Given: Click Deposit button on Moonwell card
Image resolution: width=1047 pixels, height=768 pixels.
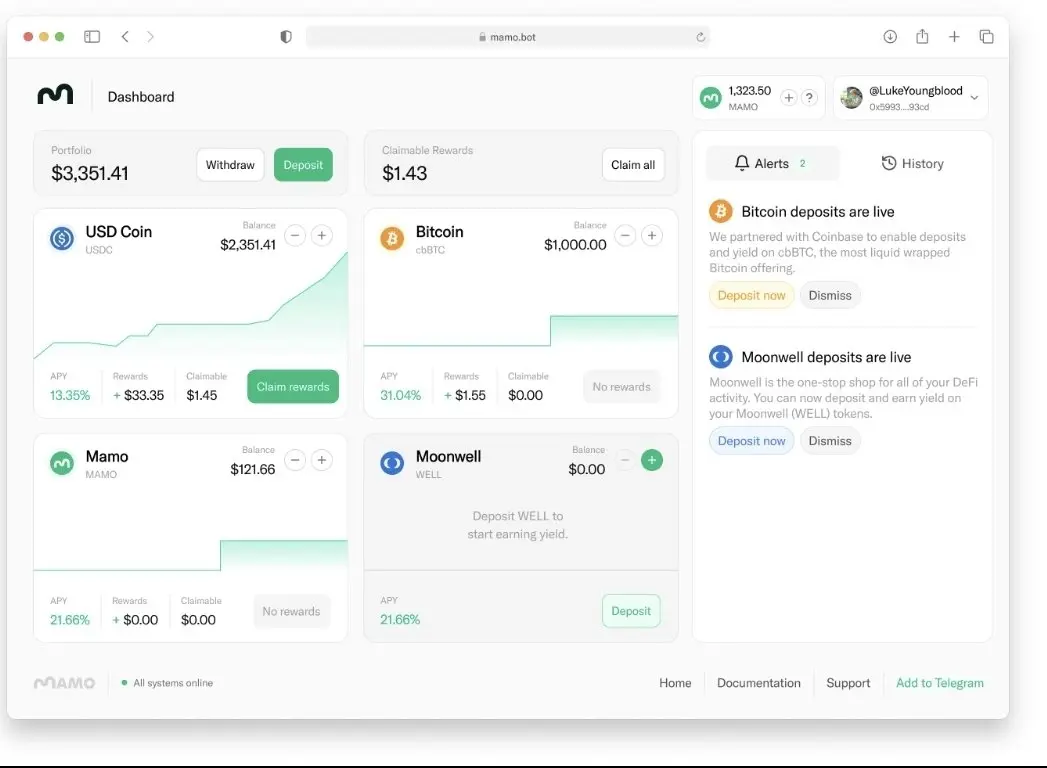Looking at the screenshot, I should (x=631, y=611).
